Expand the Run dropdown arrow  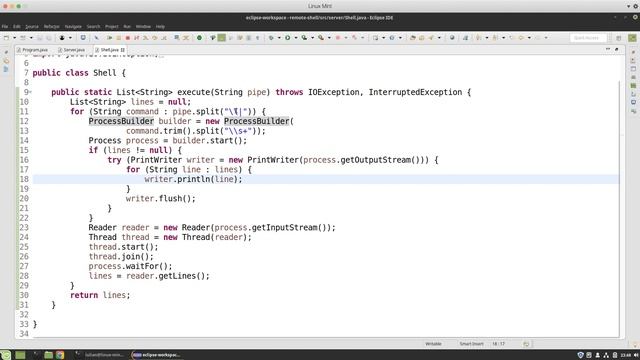tap(296, 38)
